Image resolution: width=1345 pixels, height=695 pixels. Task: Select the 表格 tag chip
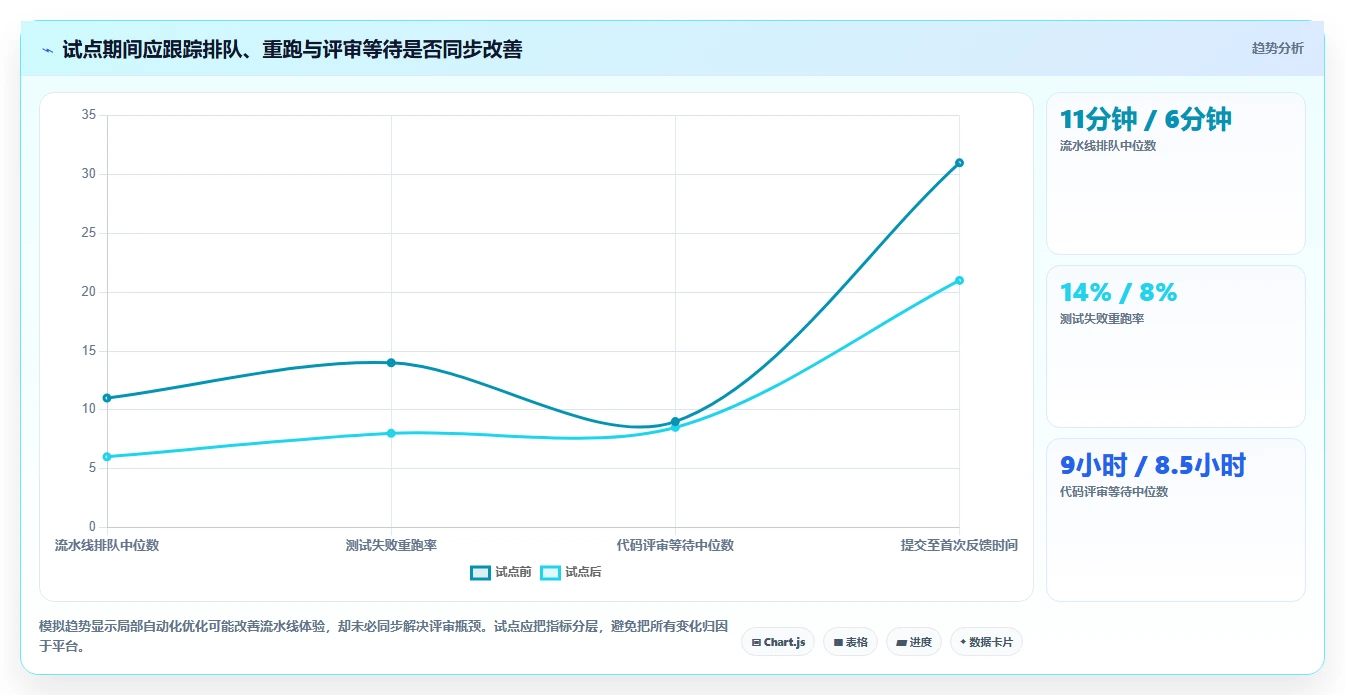(850, 642)
